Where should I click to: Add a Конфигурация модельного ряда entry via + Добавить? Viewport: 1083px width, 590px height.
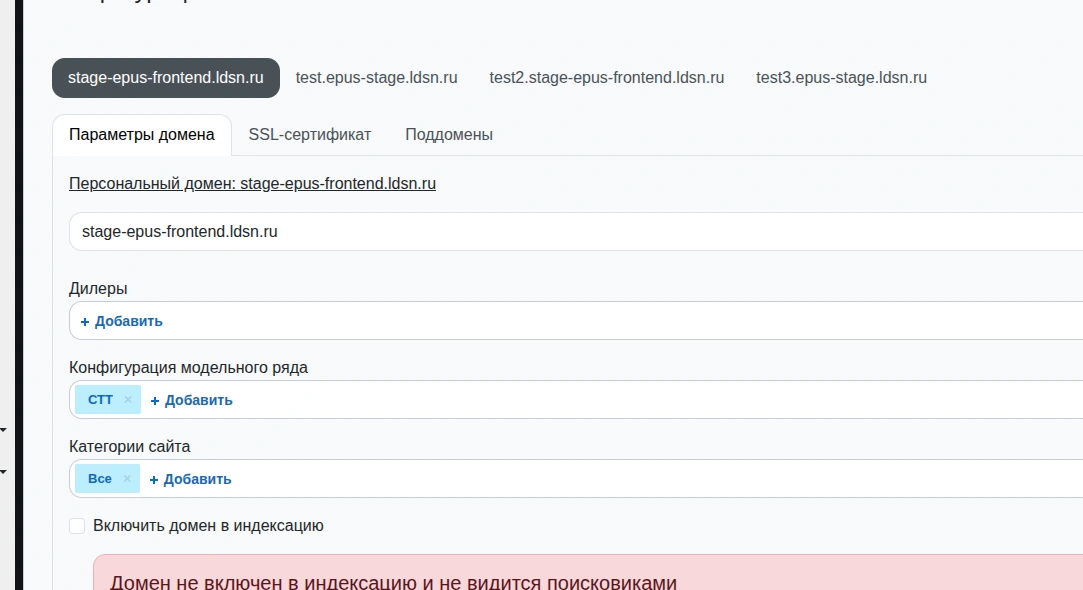(x=191, y=400)
